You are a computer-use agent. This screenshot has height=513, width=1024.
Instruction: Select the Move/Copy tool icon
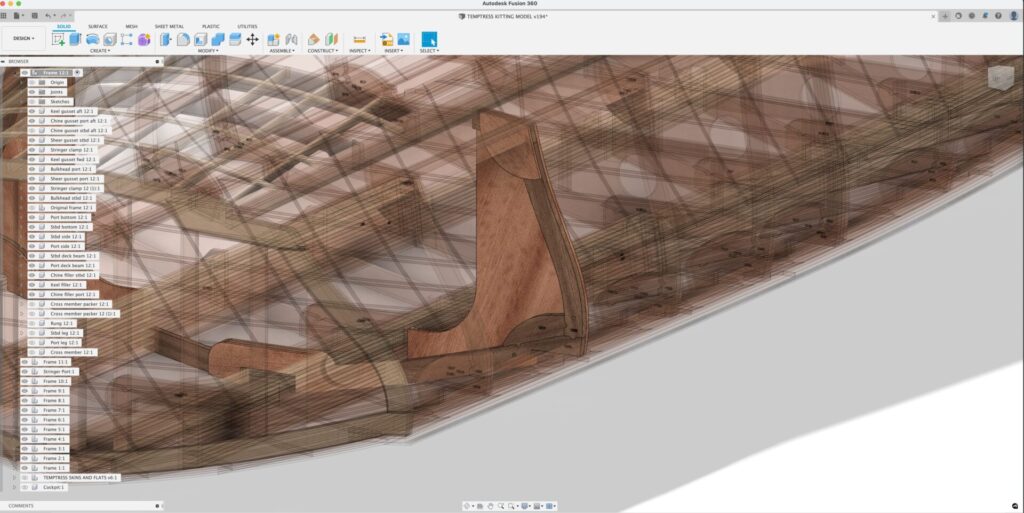pos(252,39)
